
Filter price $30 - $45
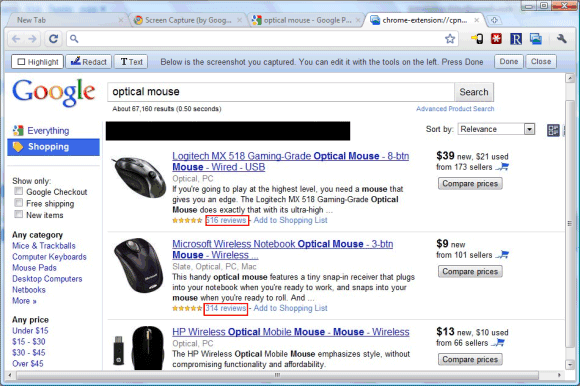[28, 353]
